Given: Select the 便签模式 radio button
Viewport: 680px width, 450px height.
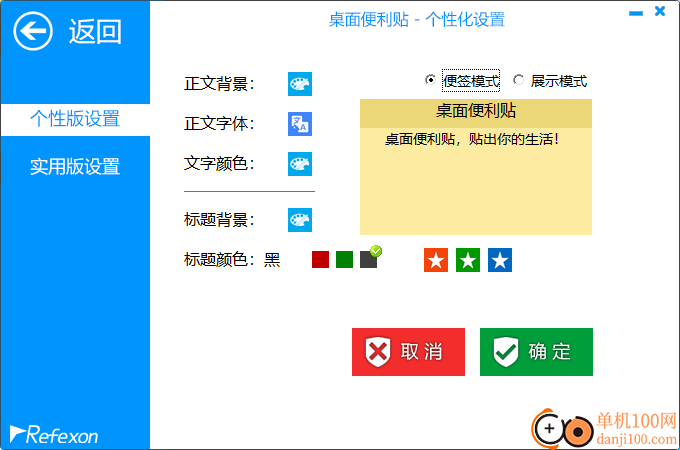Looking at the screenshot, I should [x=430, y=80].
